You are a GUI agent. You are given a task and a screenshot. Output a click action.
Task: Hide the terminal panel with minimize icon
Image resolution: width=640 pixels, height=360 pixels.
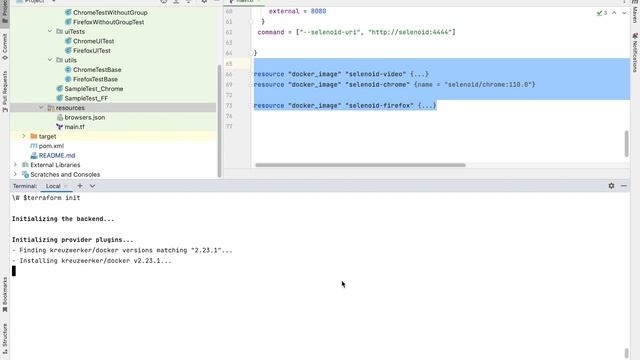pos(624,186)
